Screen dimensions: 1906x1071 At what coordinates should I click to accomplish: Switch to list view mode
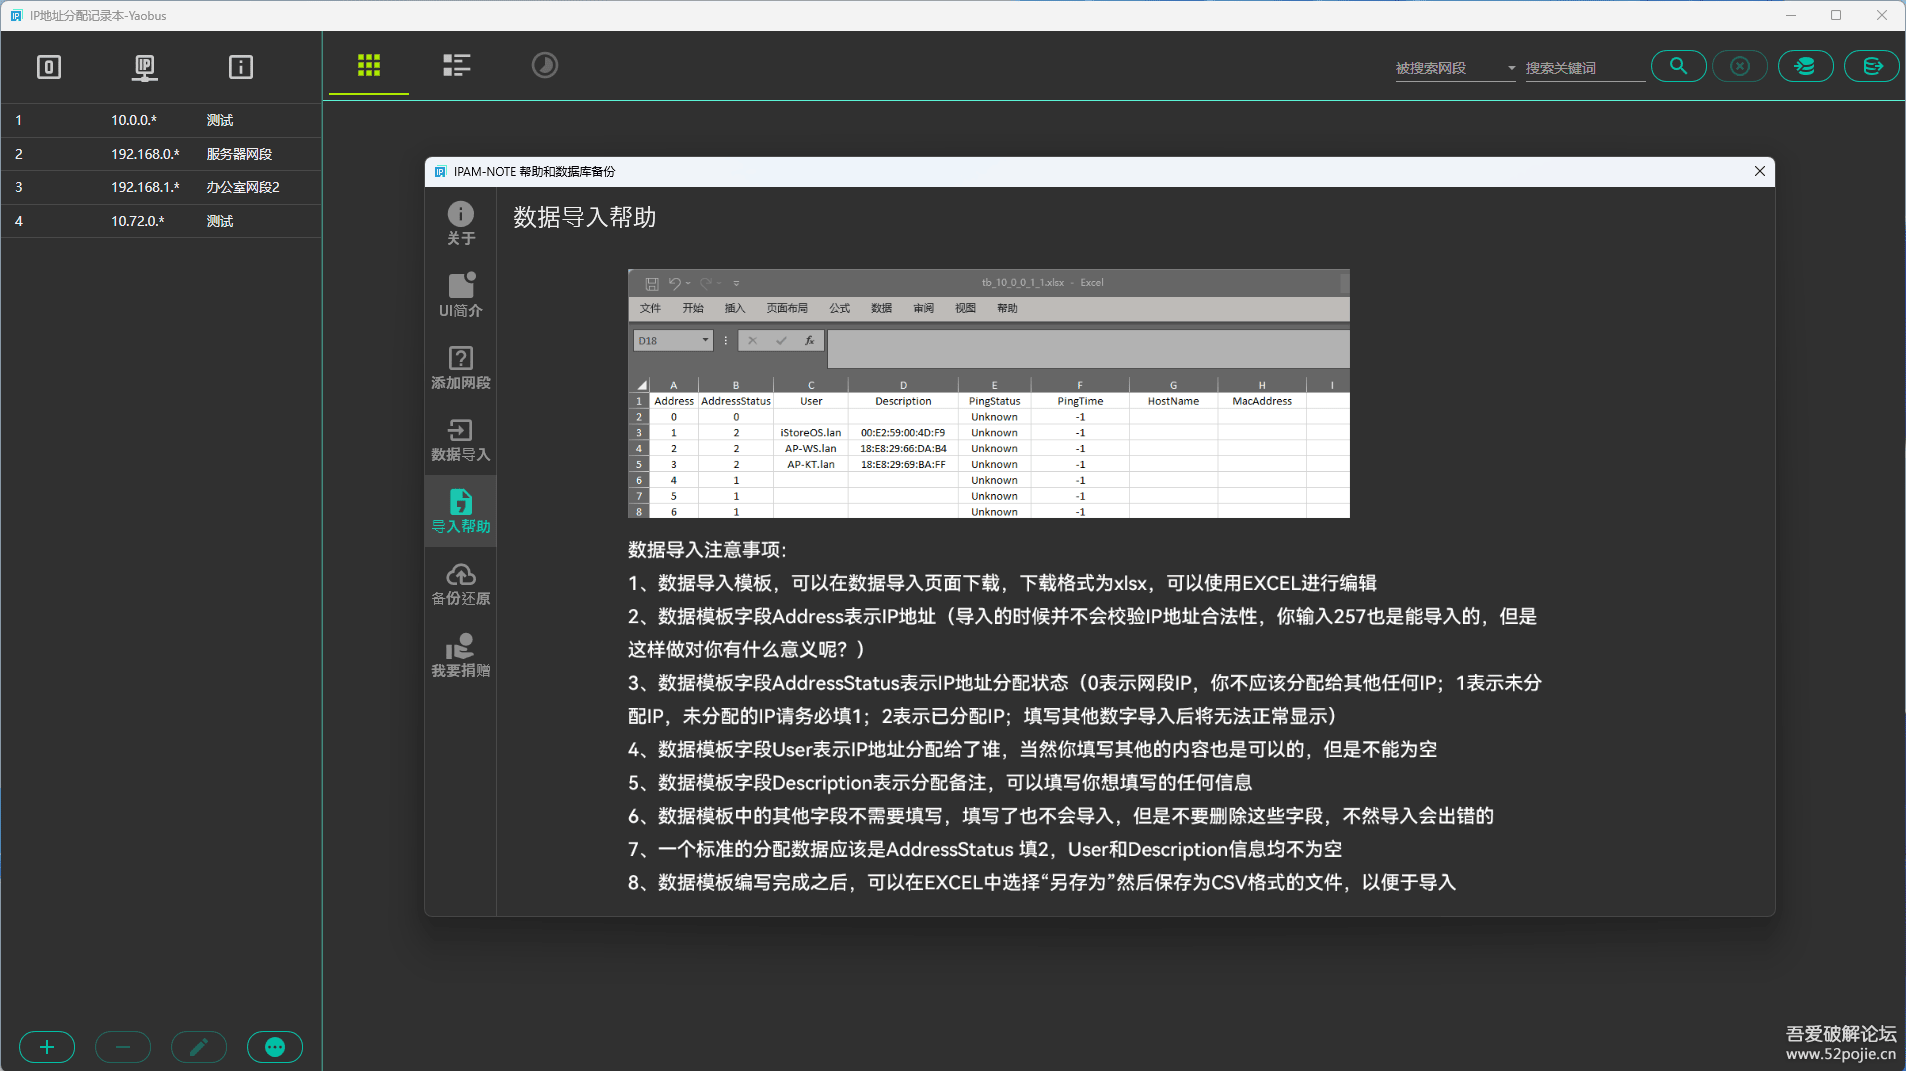[456, 64]
